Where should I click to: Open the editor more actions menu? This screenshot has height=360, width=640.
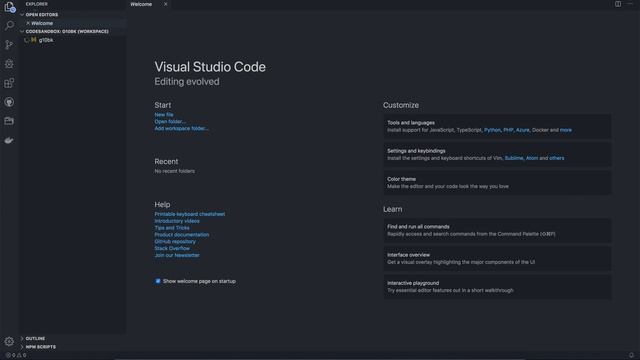pyautogui.click(x=630, y=4)
